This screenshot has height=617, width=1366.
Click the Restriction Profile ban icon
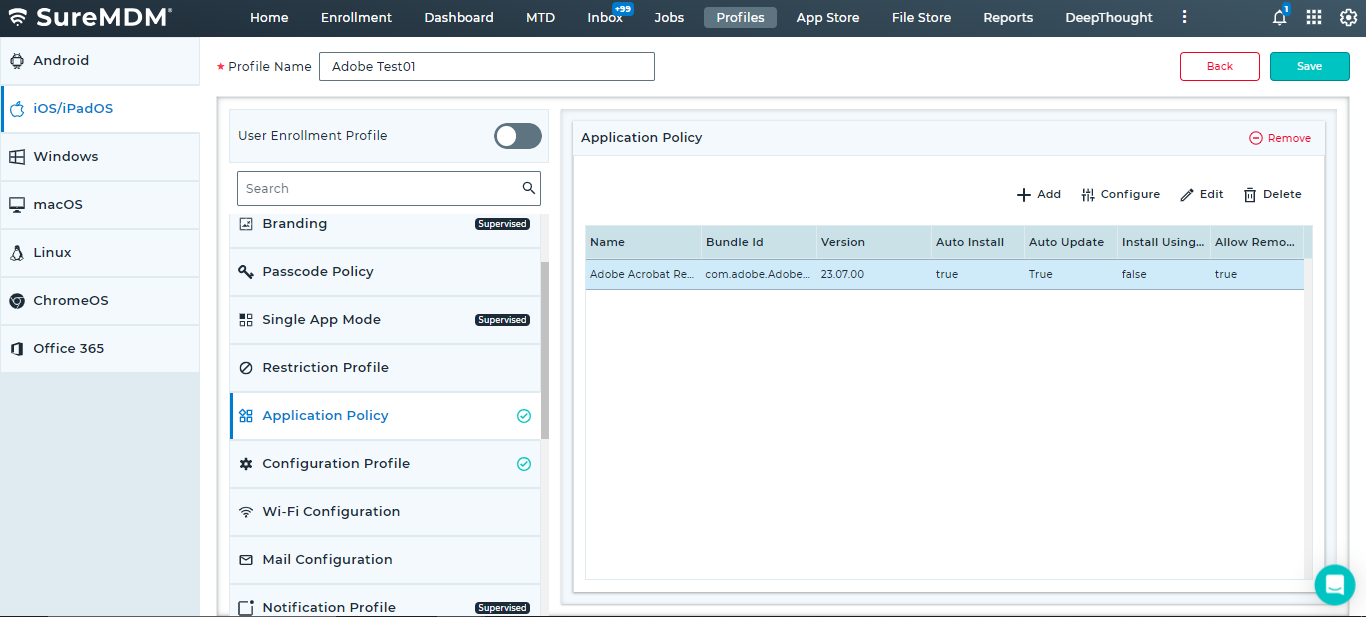click(246, 368)
